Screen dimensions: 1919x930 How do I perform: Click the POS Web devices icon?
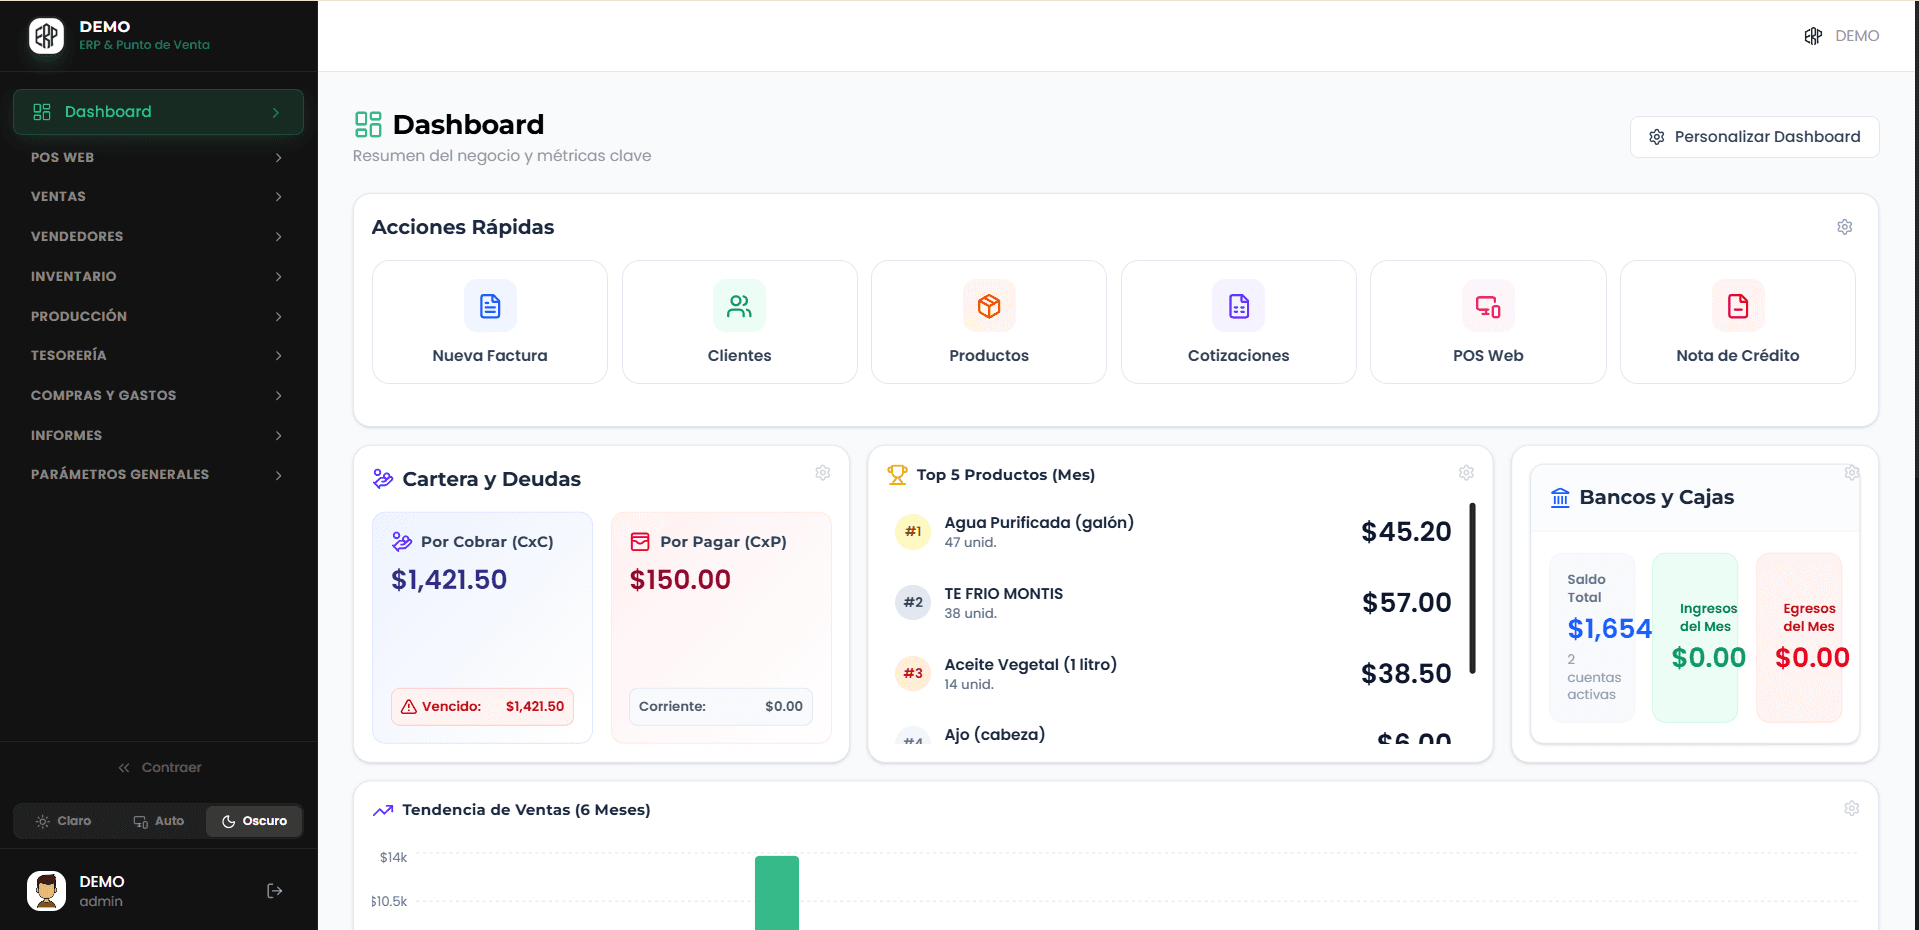point(1488,306)
